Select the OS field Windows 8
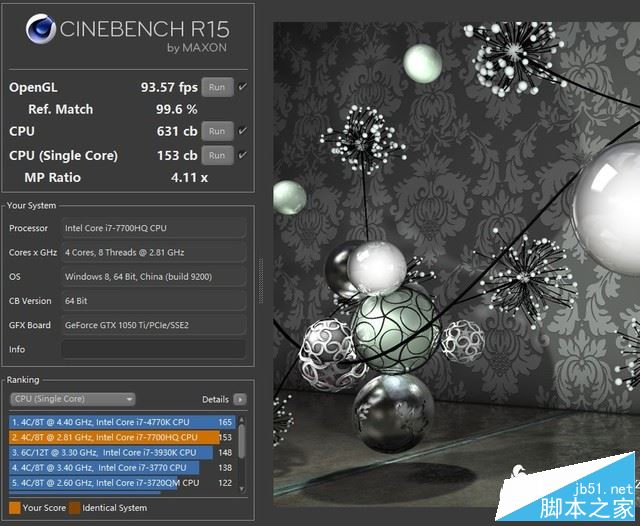The width and height of the screenshot is (640, 526). [153, 277]
